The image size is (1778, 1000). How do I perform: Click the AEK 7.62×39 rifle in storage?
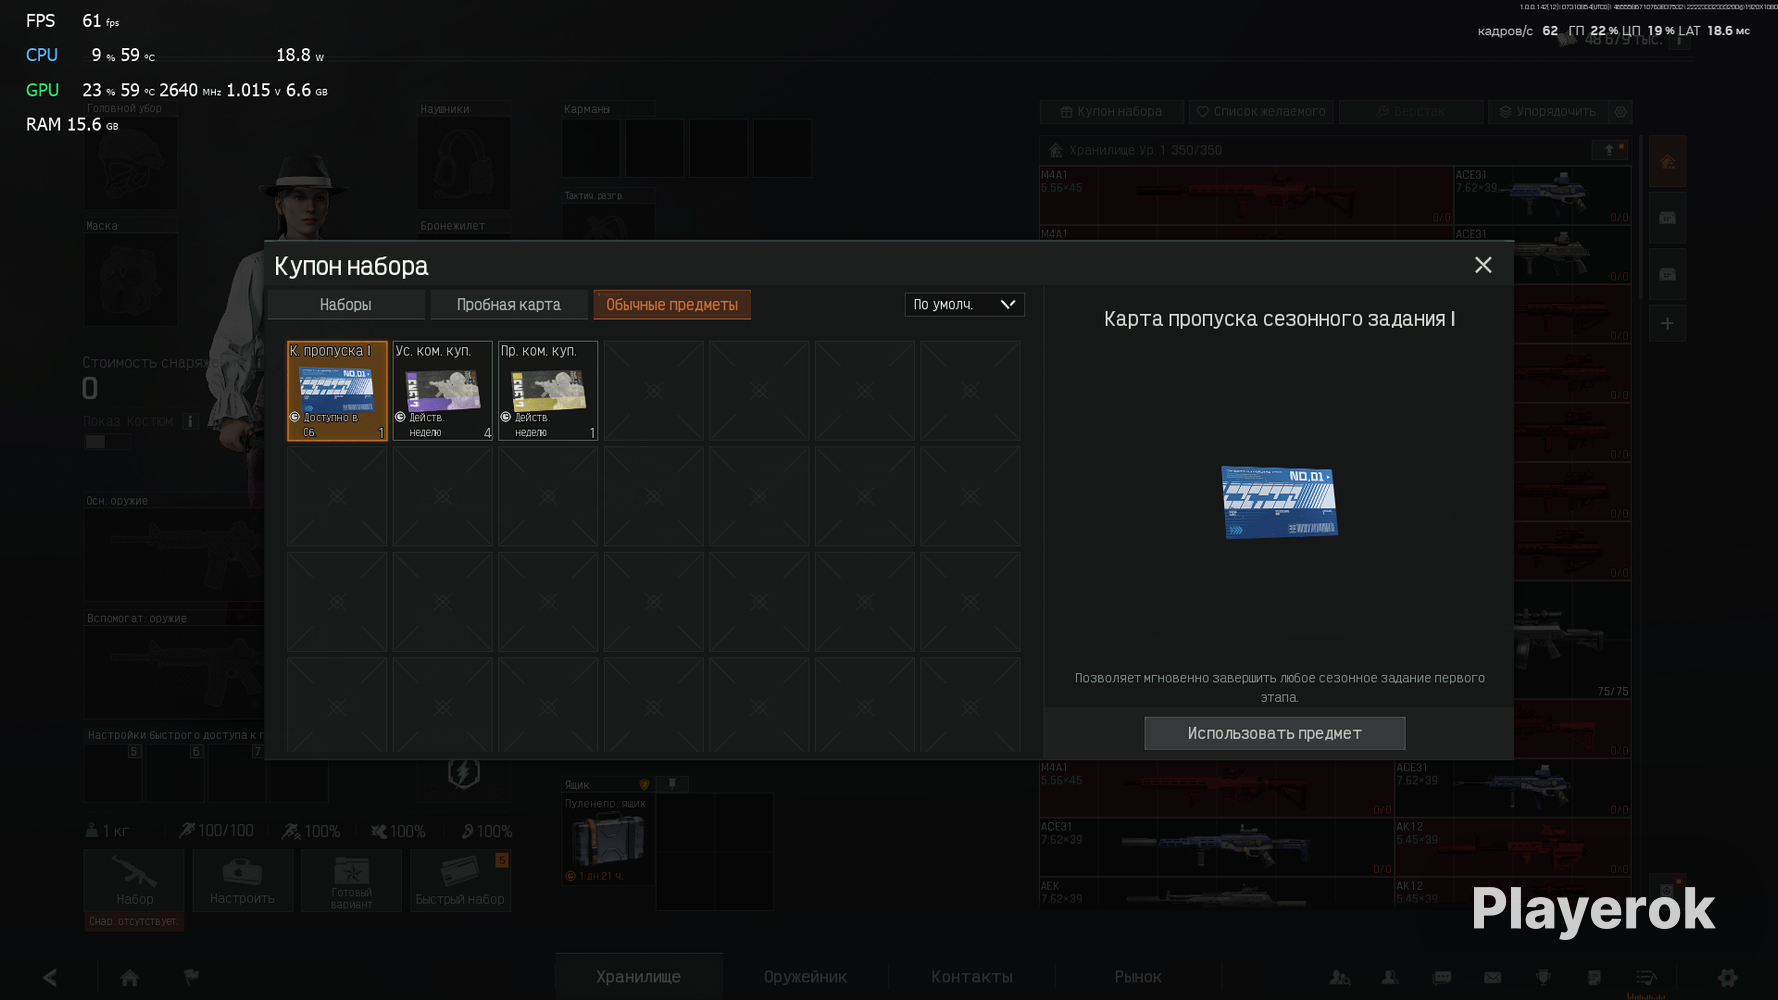pyautogui.click(x=1216, y=893)
